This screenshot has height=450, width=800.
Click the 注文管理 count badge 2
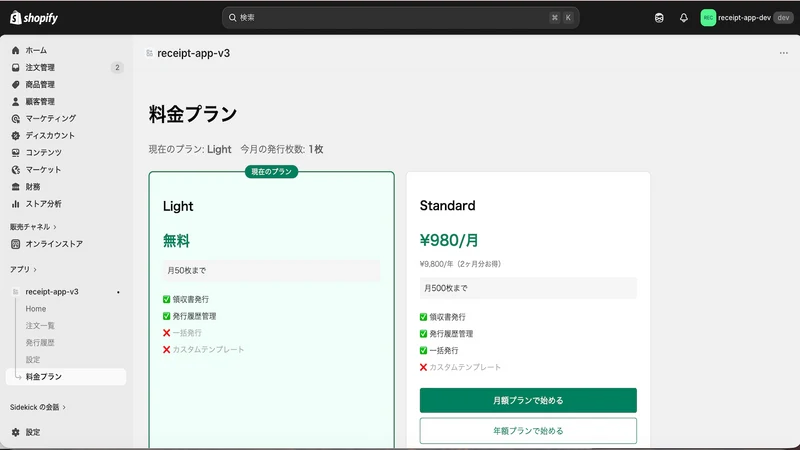117,67
